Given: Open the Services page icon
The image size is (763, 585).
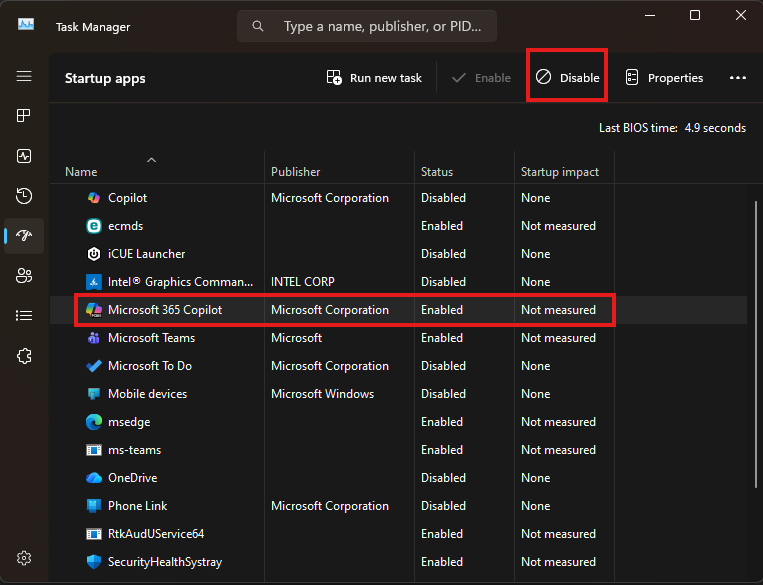Looking at the screenshot, I should point(24,356).
